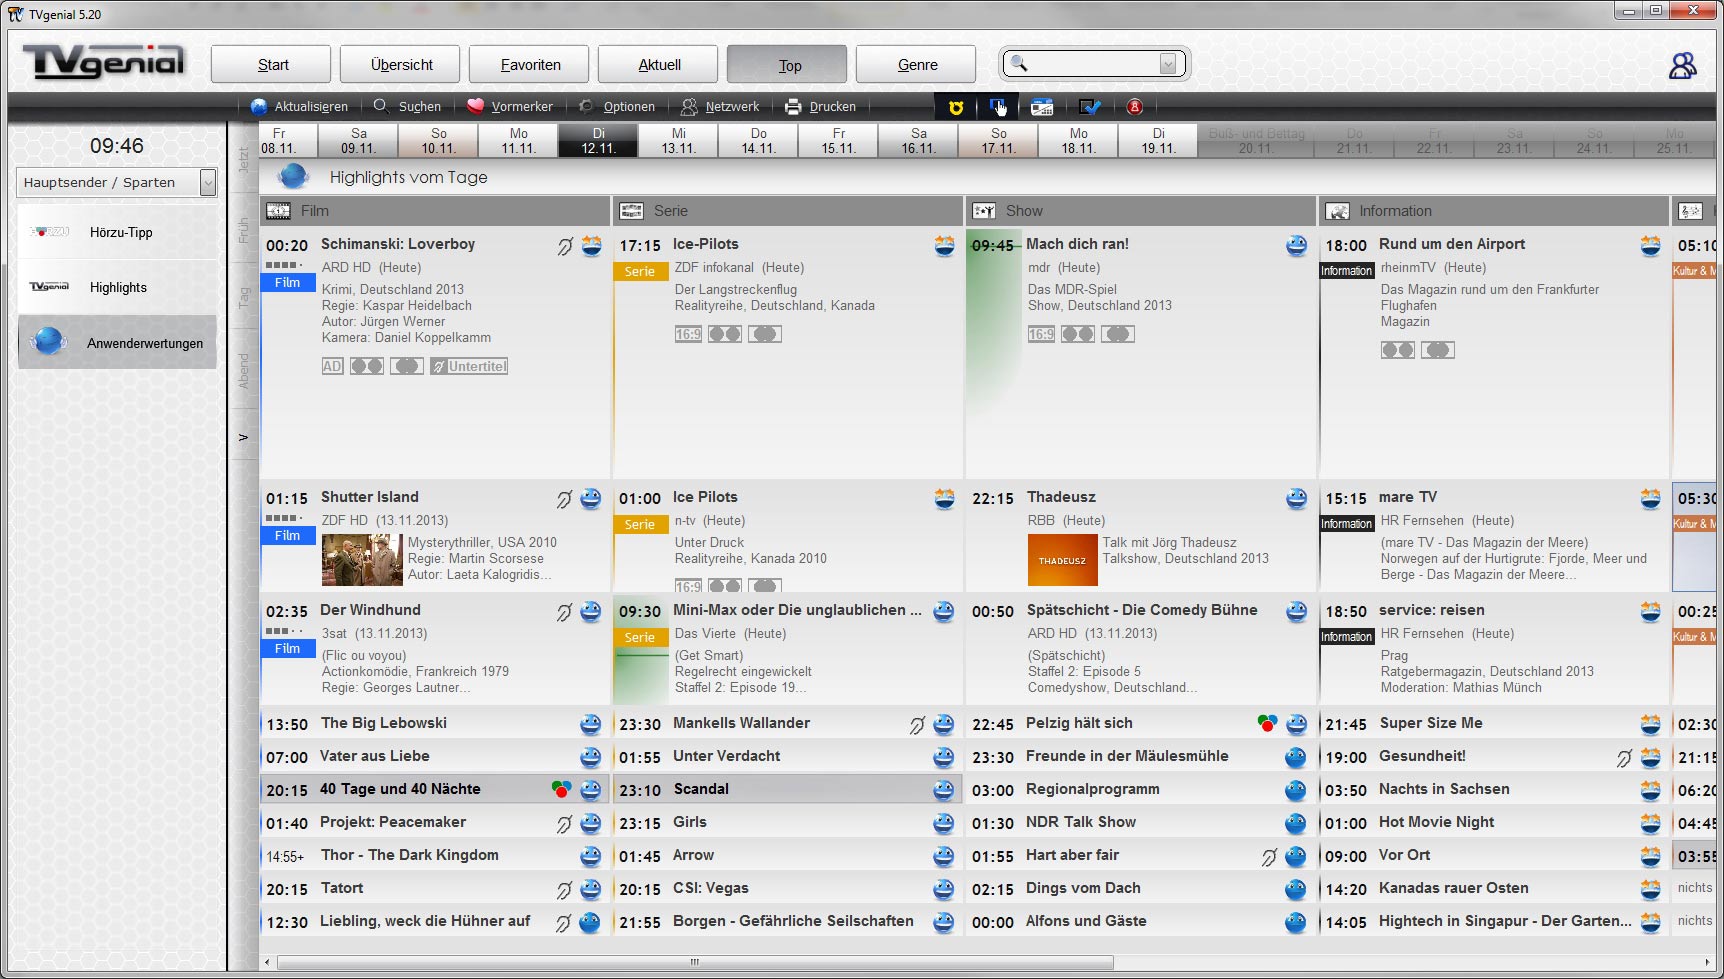1724x979 pixels.
Task: Select the Super Size Me row
Action: (x=1493, y=723)
